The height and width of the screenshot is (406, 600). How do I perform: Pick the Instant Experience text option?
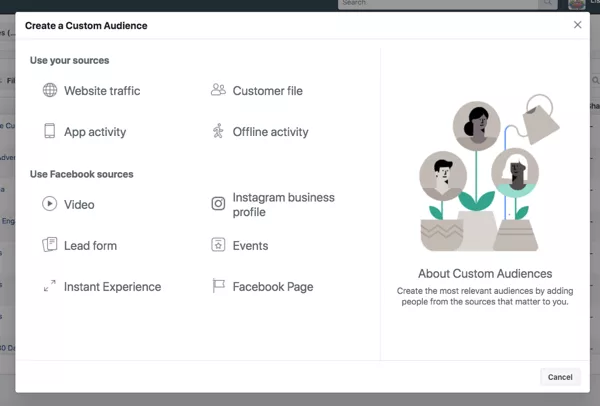[x=112, y=287]
